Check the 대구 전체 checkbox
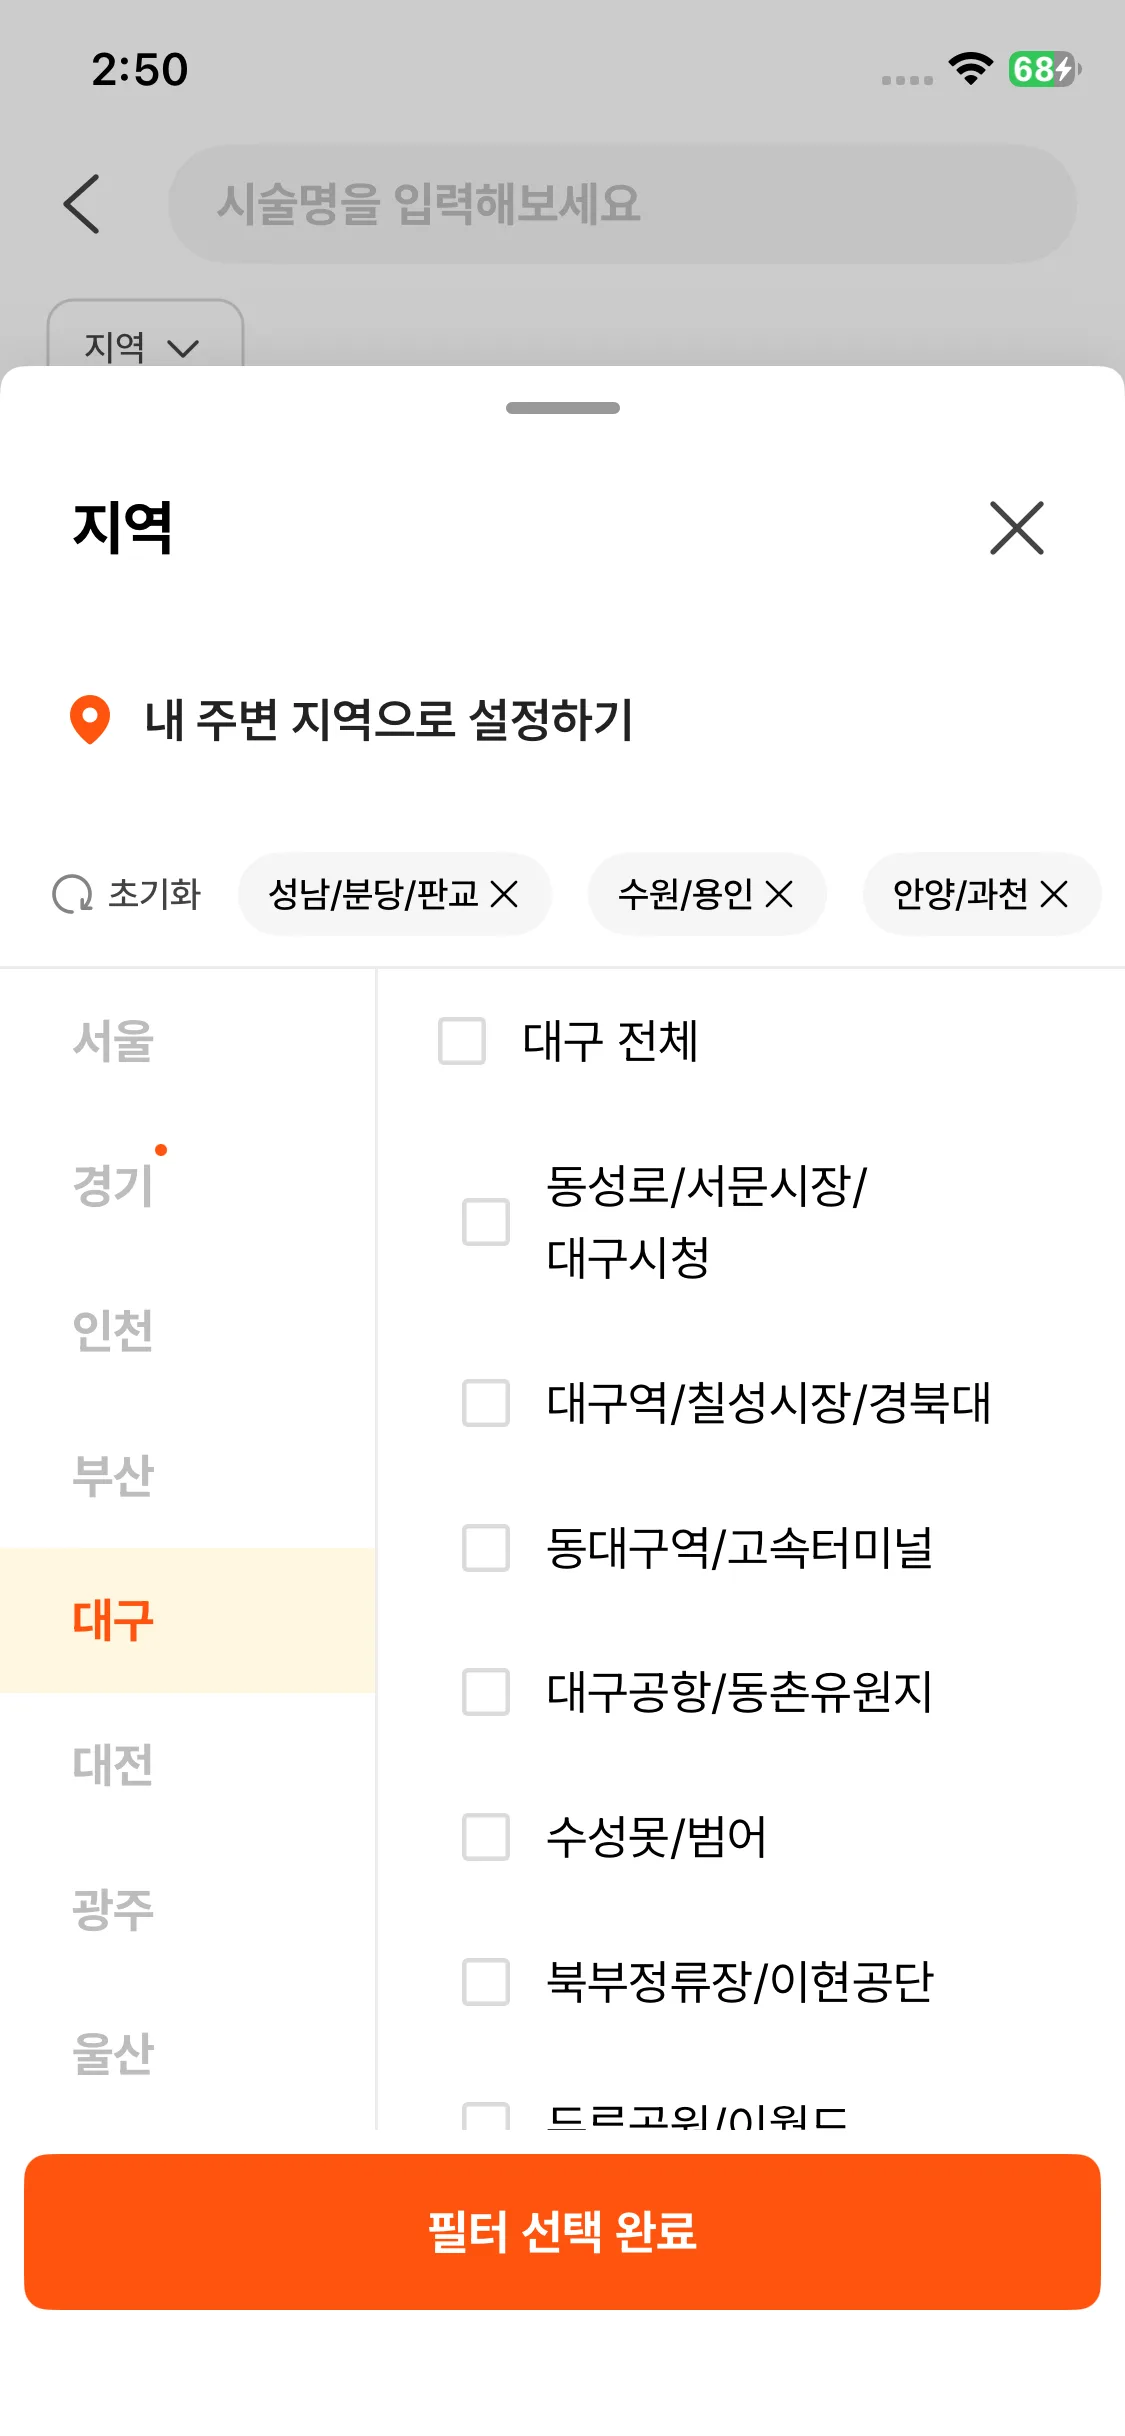This screenshot has width=1125, height=2436. [x=462, y=1041]
